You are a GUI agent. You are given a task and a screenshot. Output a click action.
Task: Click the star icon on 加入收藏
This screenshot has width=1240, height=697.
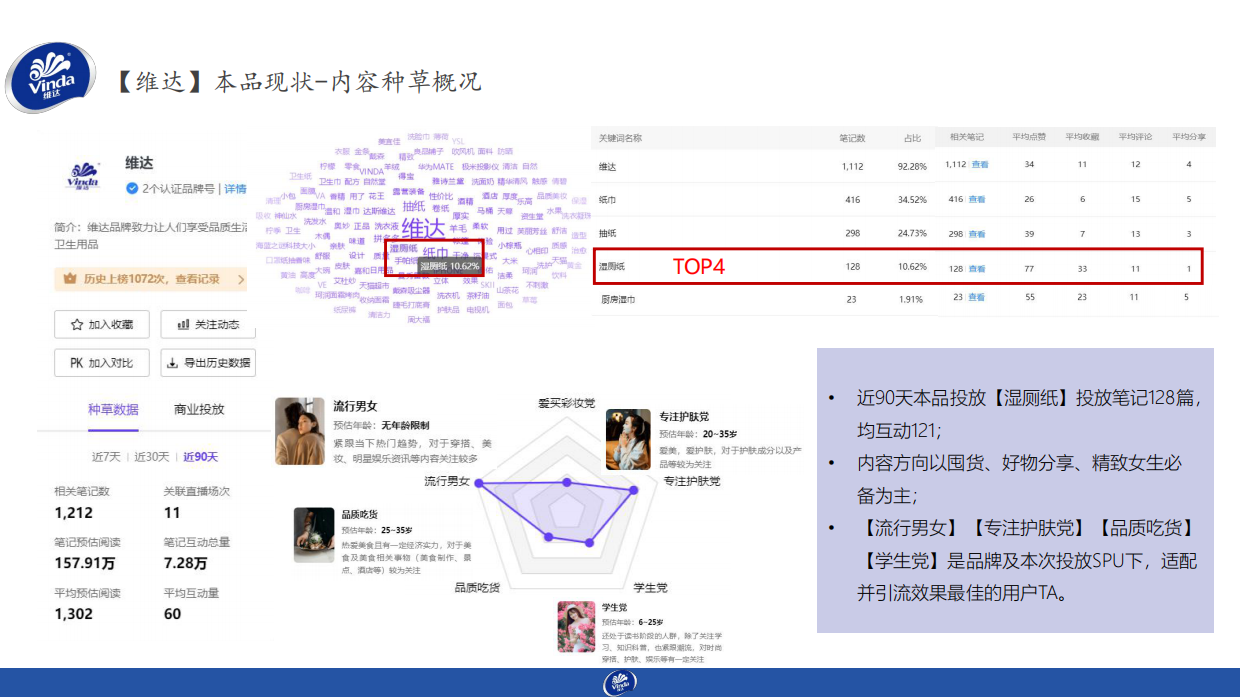click(77, 325)
